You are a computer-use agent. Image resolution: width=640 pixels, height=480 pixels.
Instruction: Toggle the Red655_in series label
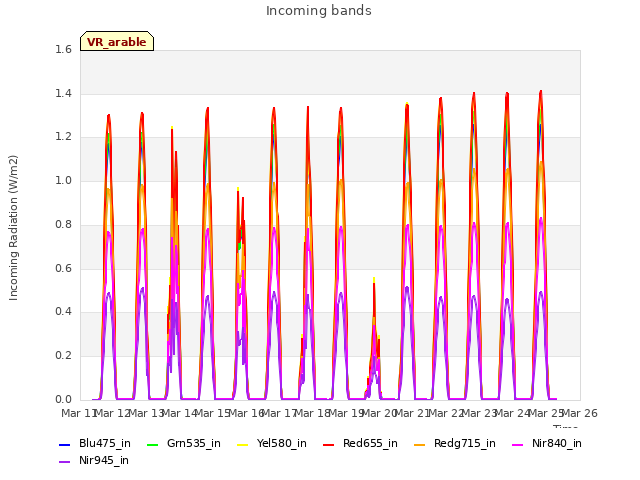[370, 443]
